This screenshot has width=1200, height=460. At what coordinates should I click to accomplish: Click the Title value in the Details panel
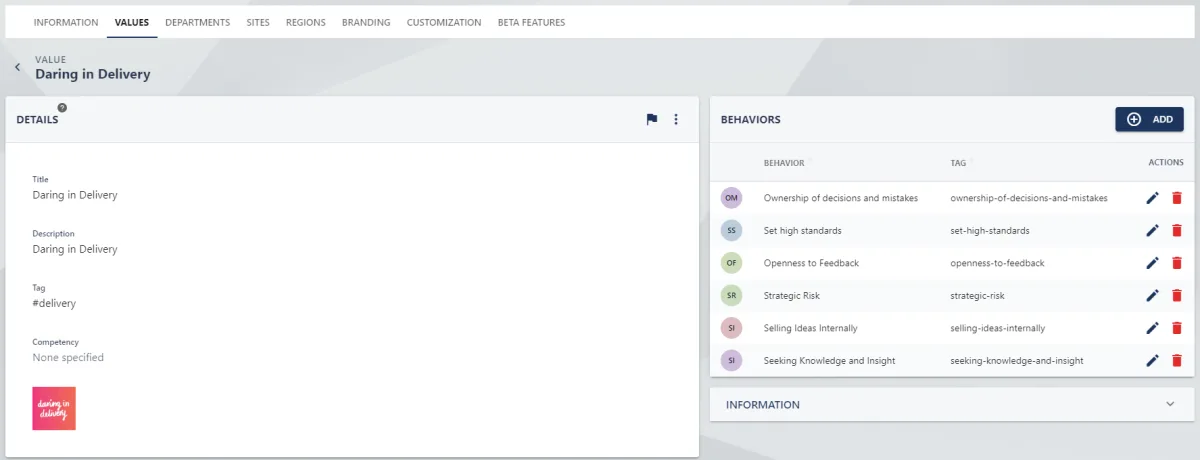(75, 195)
